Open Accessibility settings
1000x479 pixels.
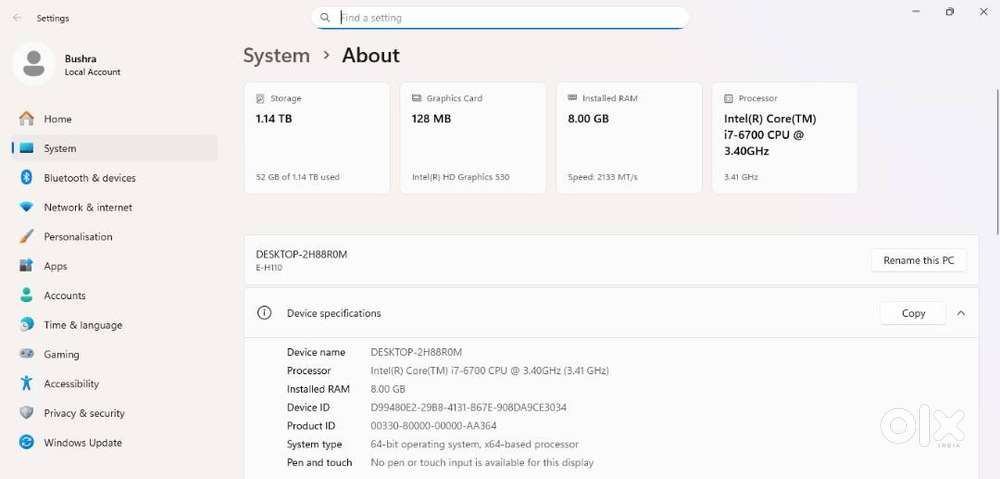71,384
